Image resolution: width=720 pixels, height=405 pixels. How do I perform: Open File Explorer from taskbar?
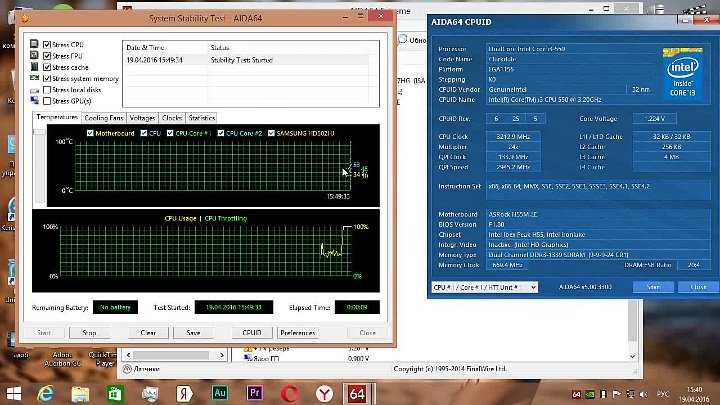pos(80,394)
